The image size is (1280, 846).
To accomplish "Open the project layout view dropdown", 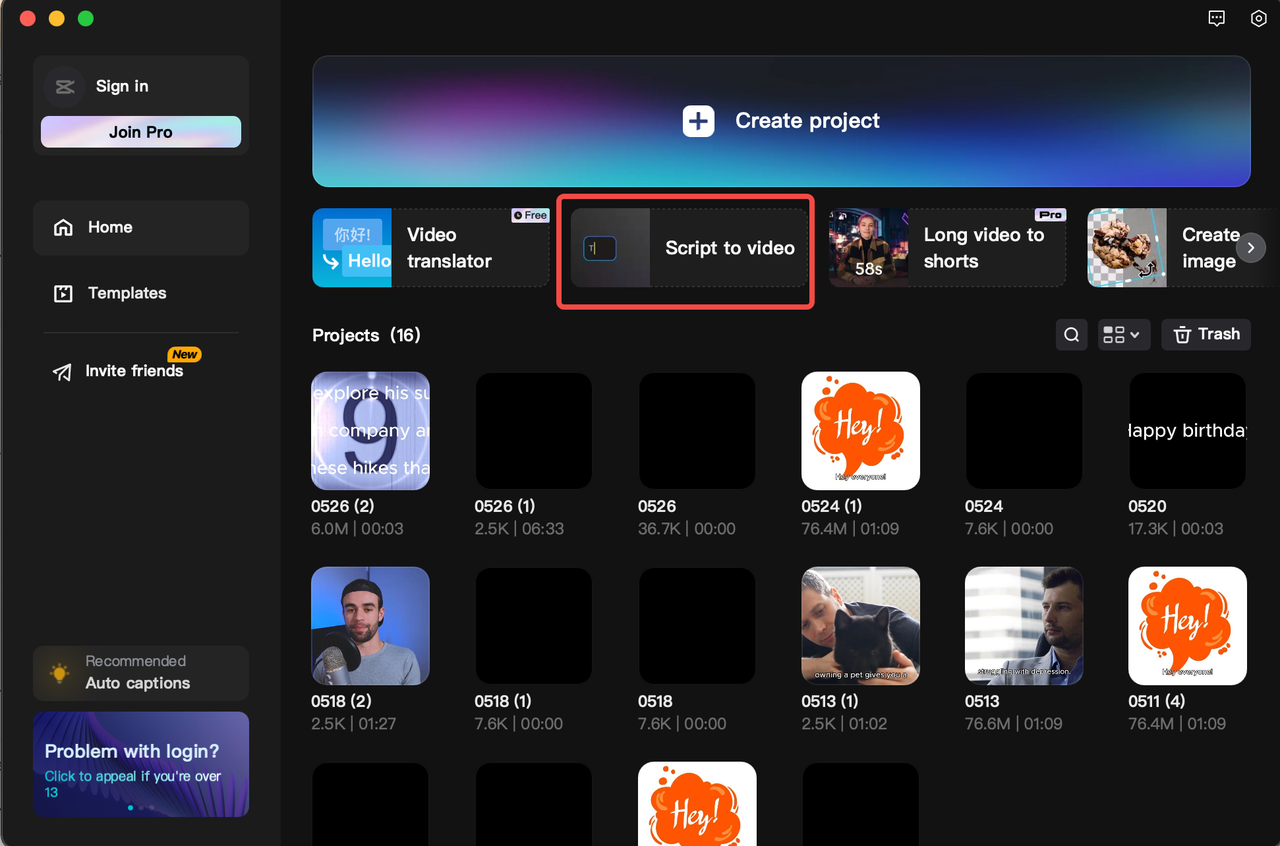I will pyautogui.click(x=1123, y=334).
